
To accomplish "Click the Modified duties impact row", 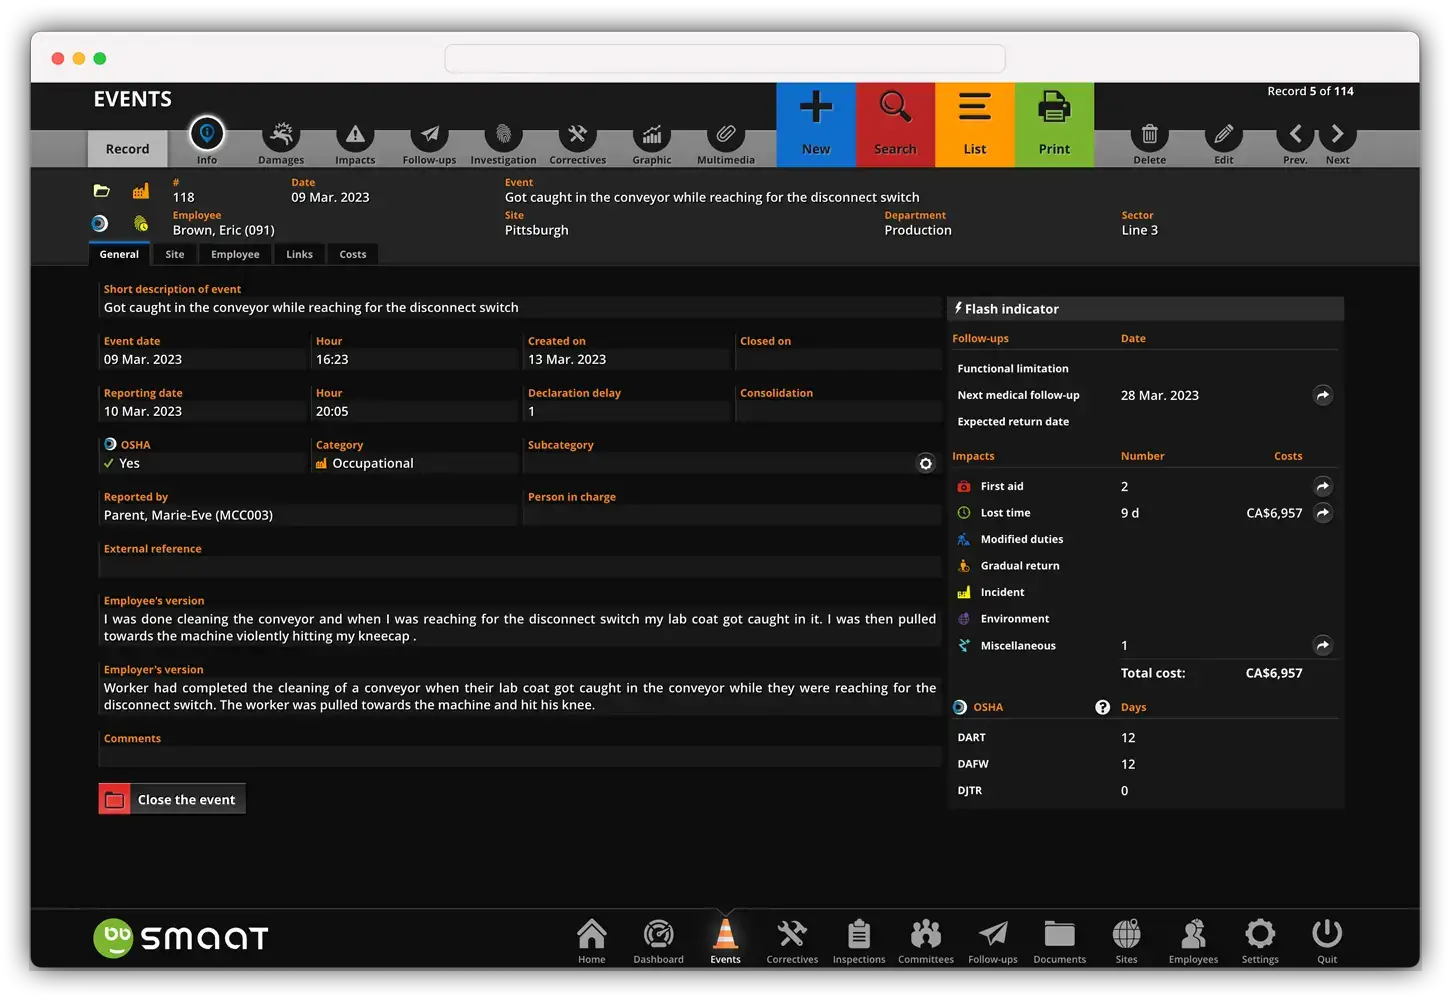I will pos(1146,539).
